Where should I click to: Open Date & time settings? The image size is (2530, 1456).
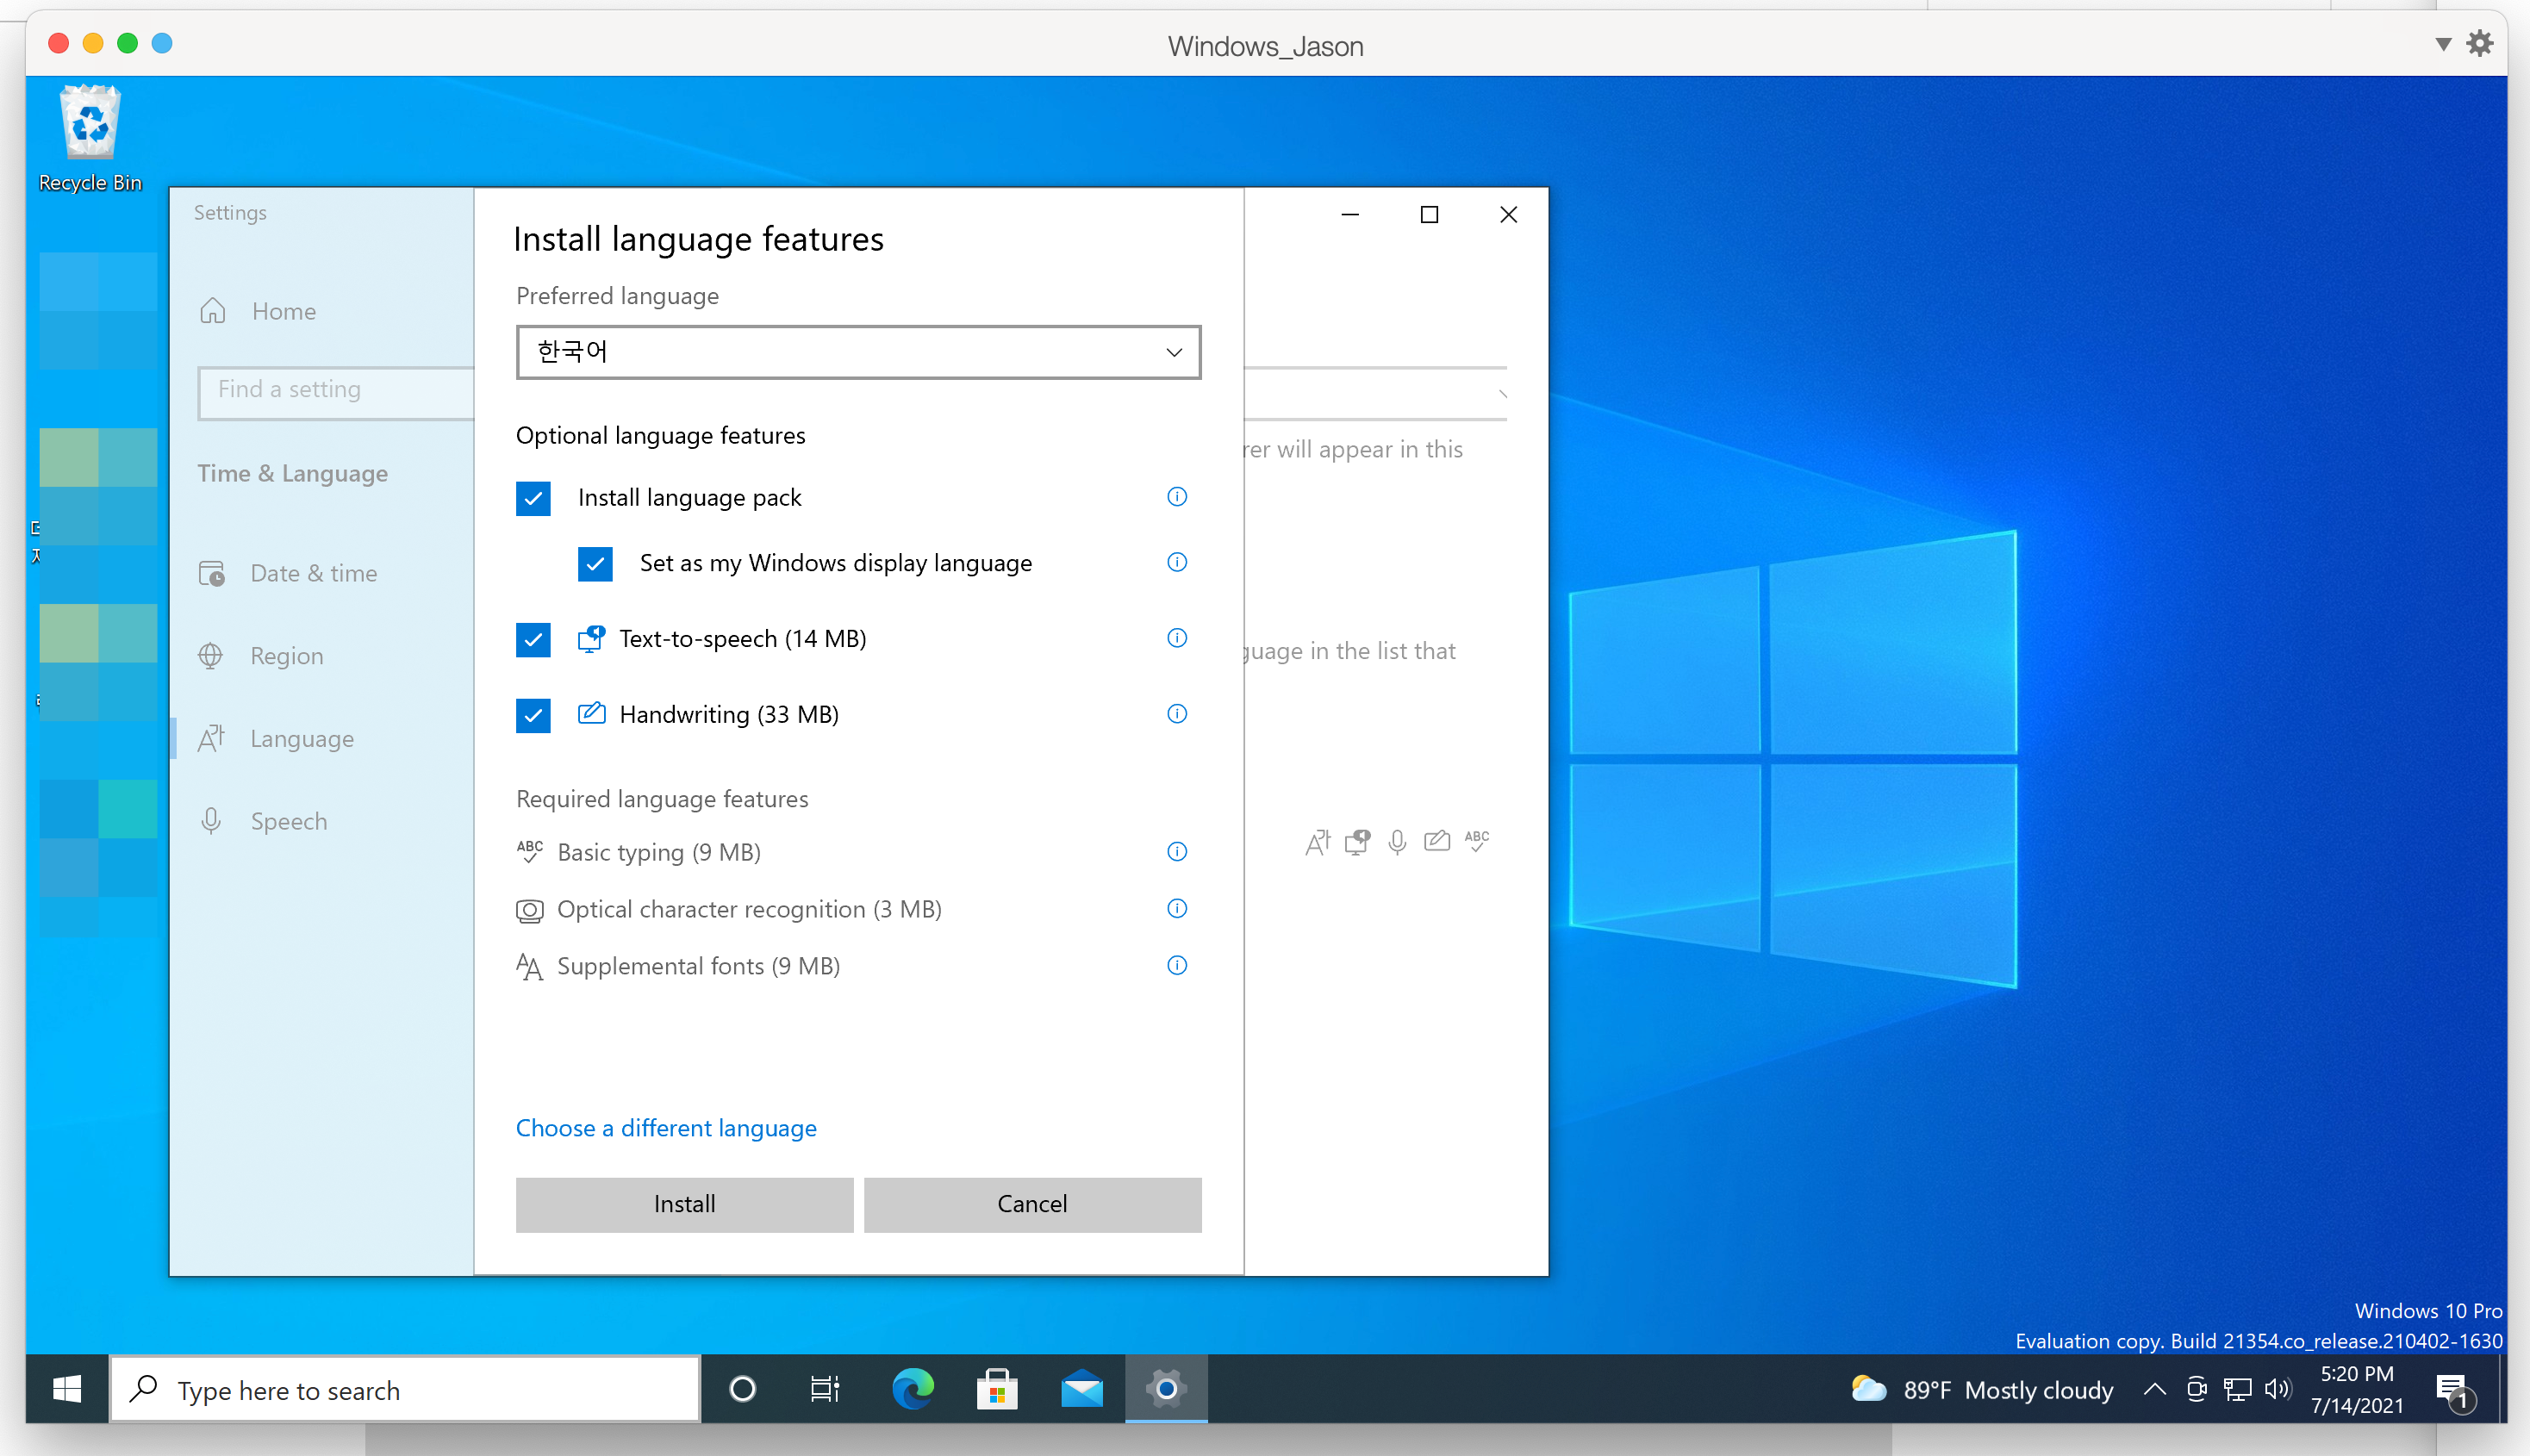tap(288, 573)
